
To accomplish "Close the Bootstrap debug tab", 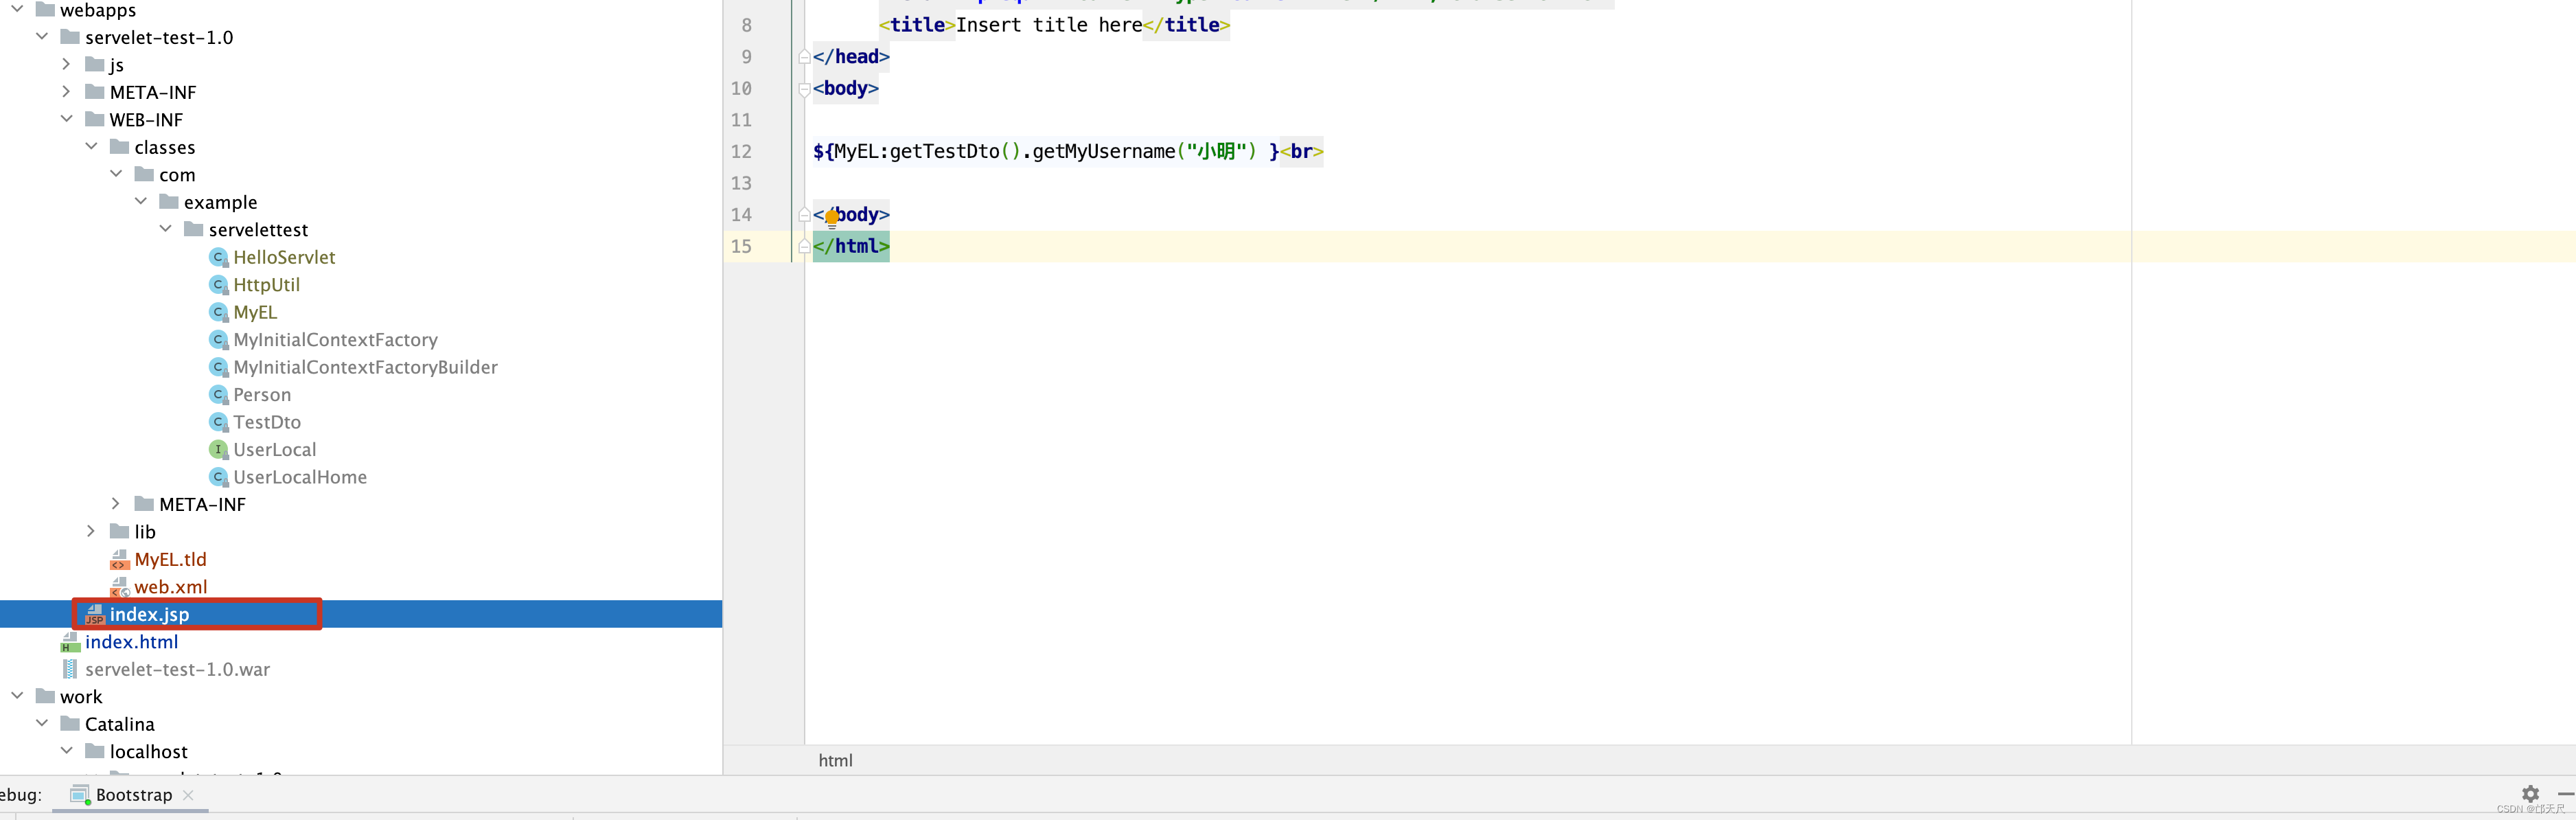I will (x=188, y=795).
